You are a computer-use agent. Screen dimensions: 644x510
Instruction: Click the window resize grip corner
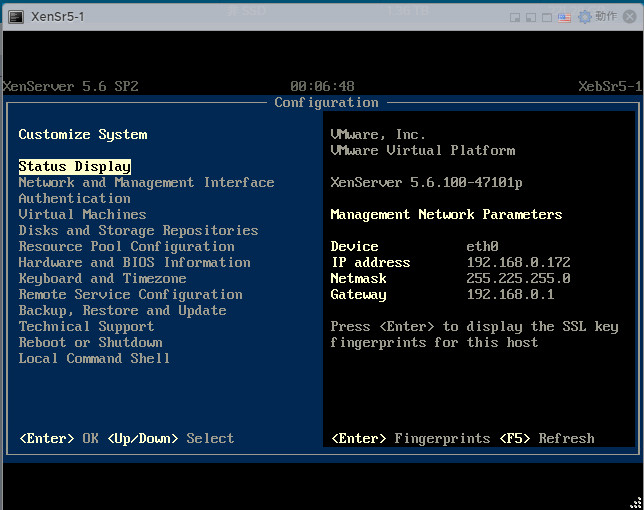click(x=636, y=503)
